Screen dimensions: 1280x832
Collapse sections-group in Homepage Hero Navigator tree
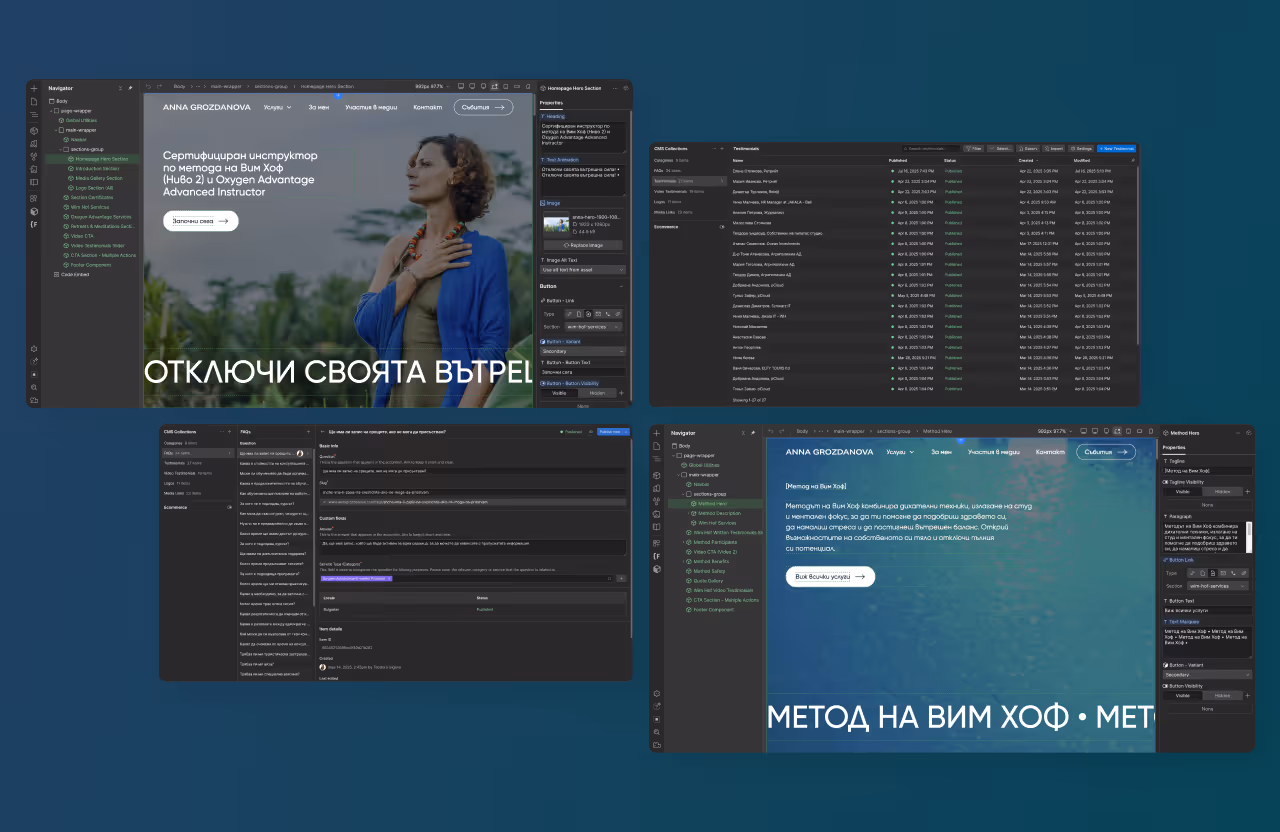point(60,150)
